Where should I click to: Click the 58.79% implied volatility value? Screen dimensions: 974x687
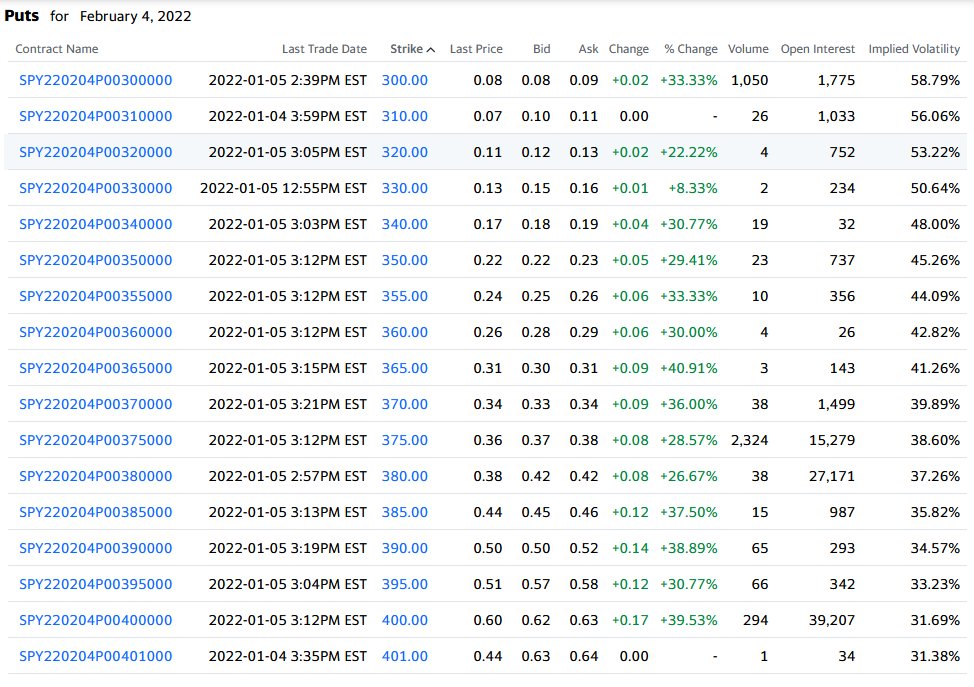(935, 80)
